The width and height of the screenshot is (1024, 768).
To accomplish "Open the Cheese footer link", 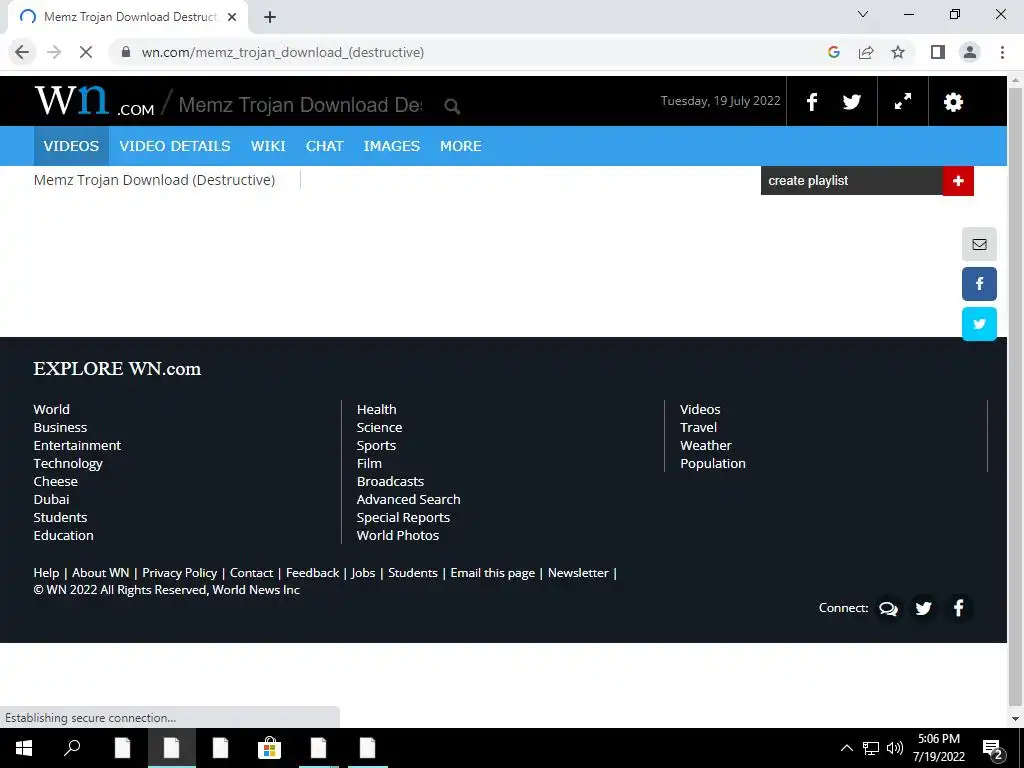I will [x=56, y=481].
